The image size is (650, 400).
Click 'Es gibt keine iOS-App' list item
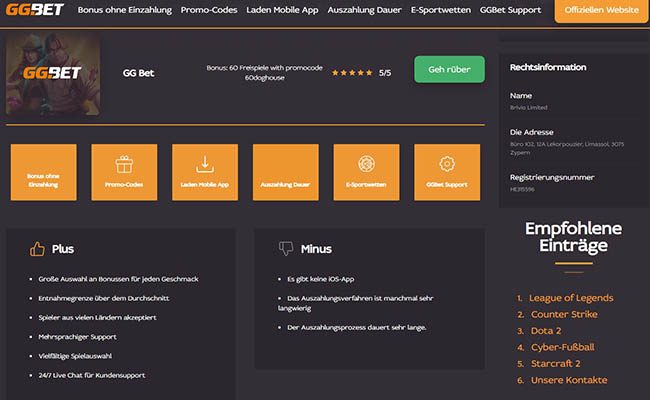click(320, 279)
